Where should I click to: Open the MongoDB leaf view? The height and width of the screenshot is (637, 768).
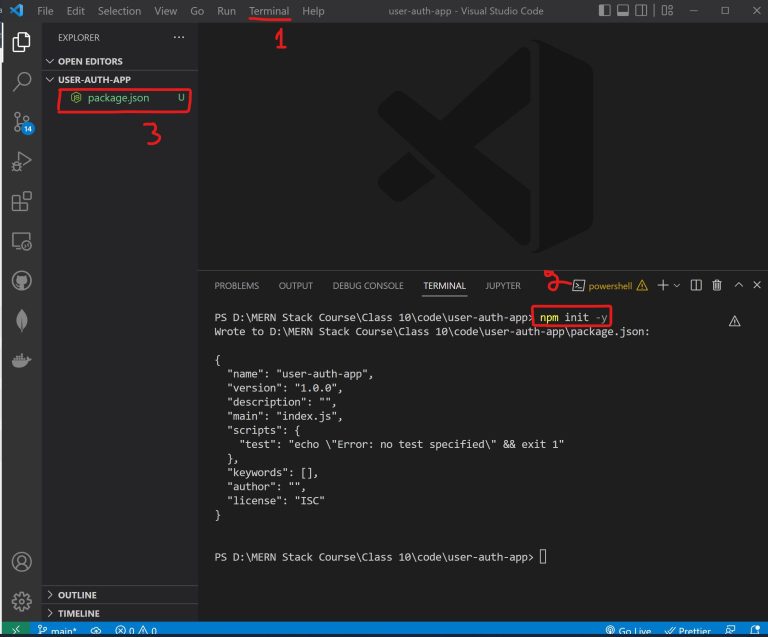22,321
